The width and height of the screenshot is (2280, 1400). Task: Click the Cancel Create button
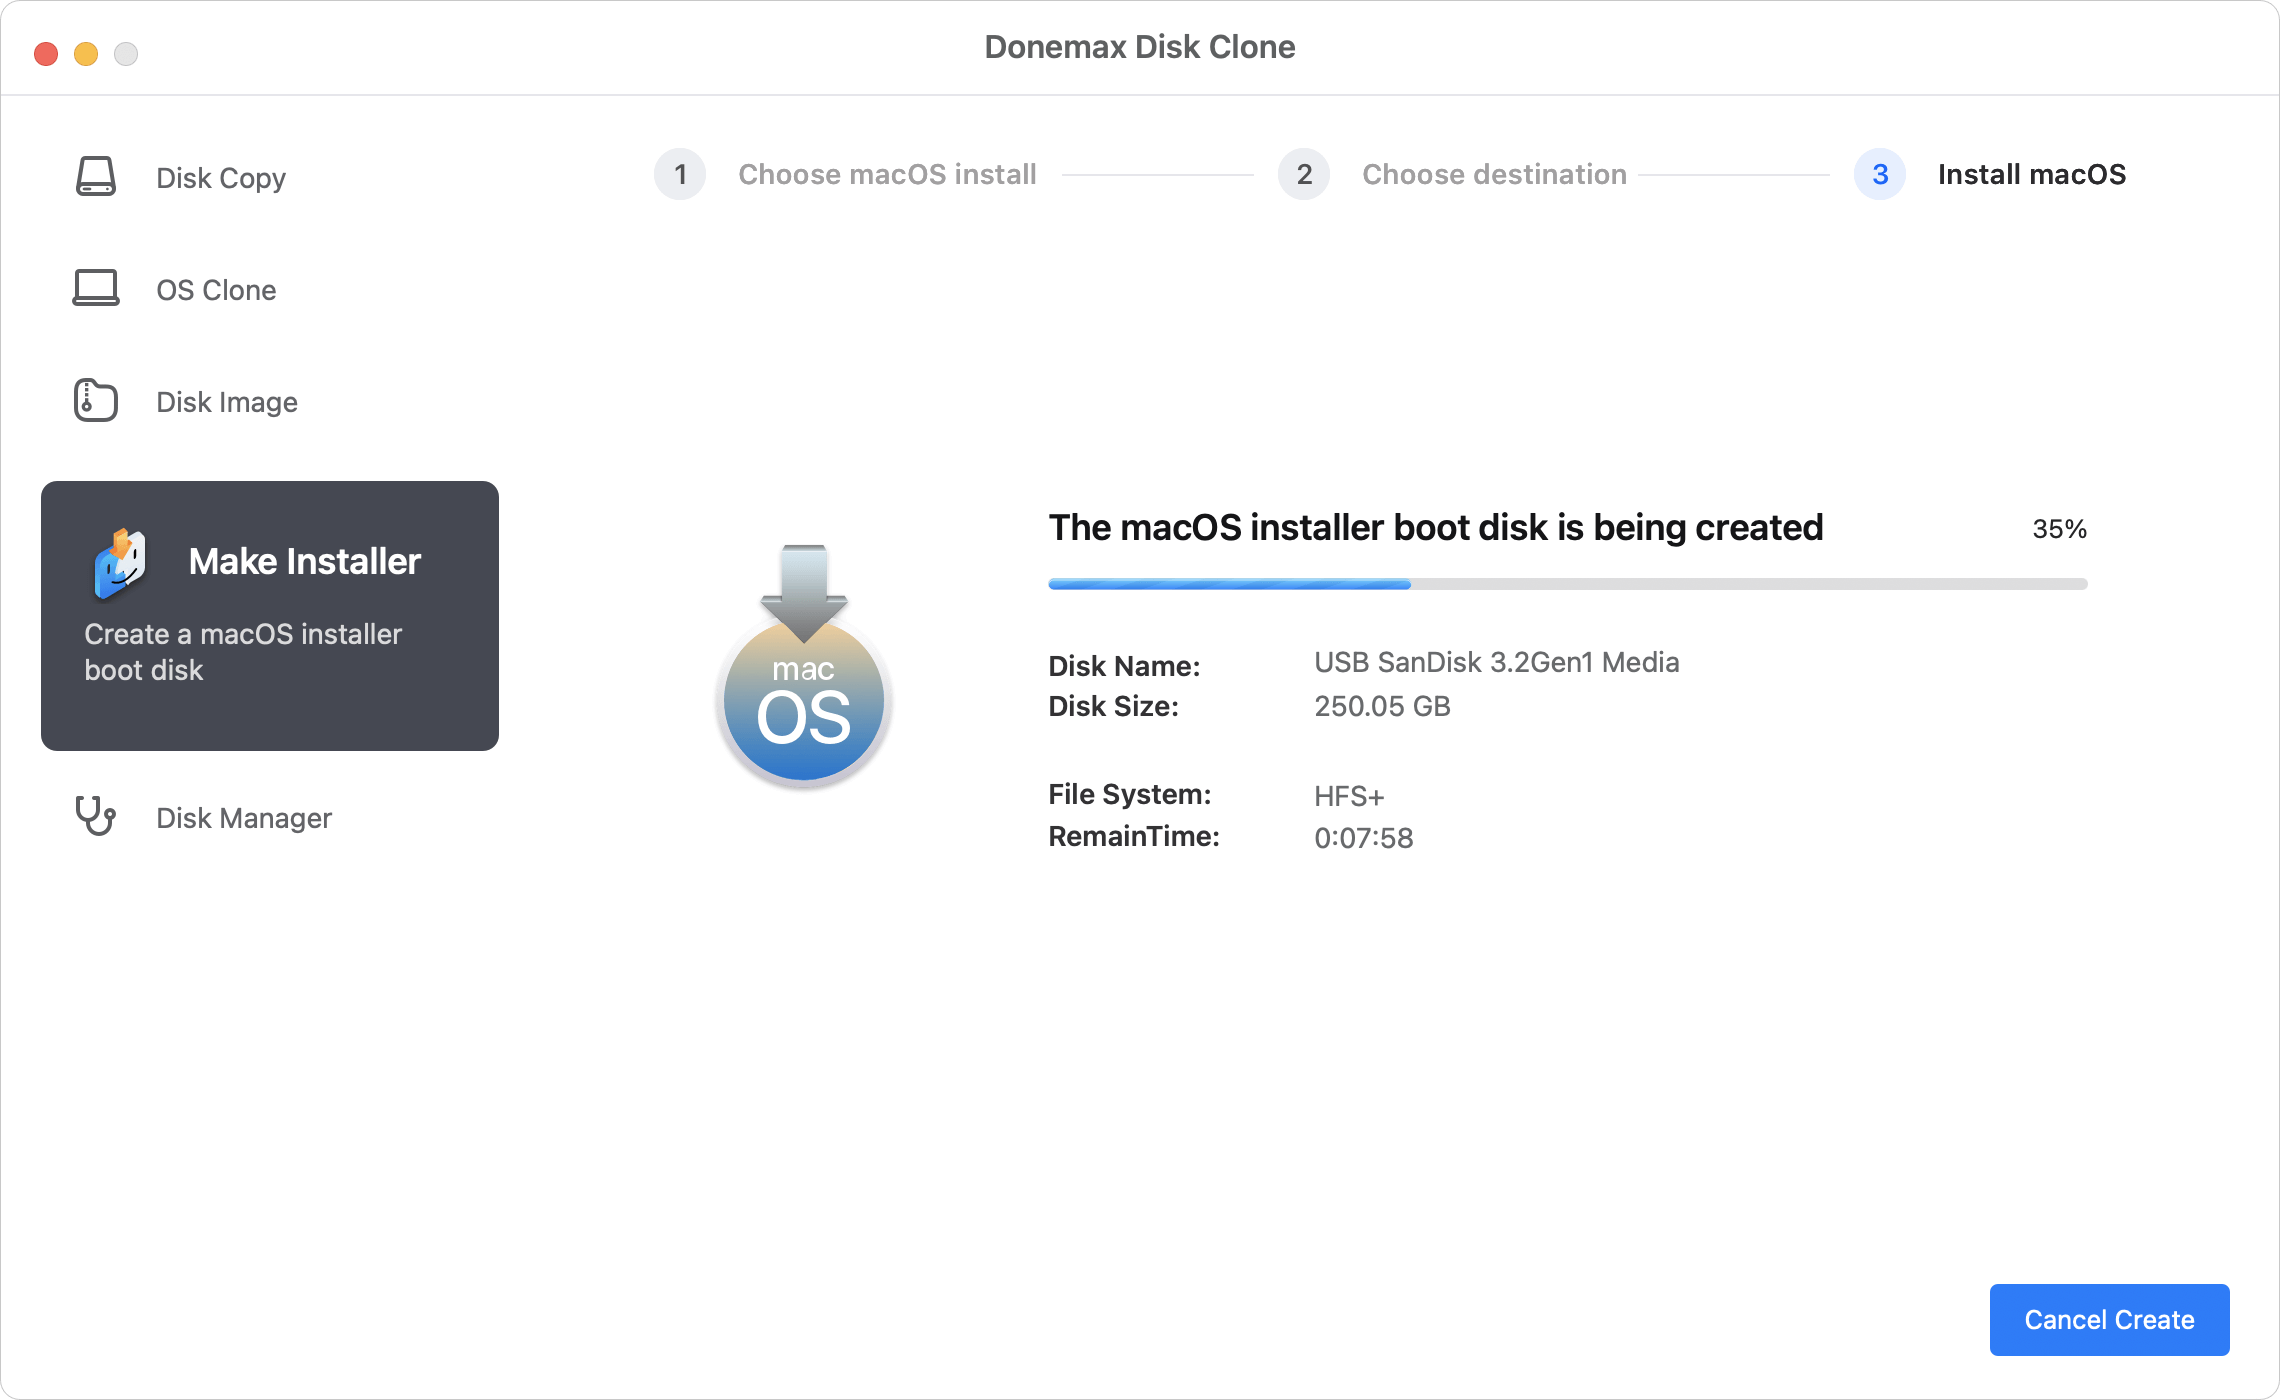2108,1319
